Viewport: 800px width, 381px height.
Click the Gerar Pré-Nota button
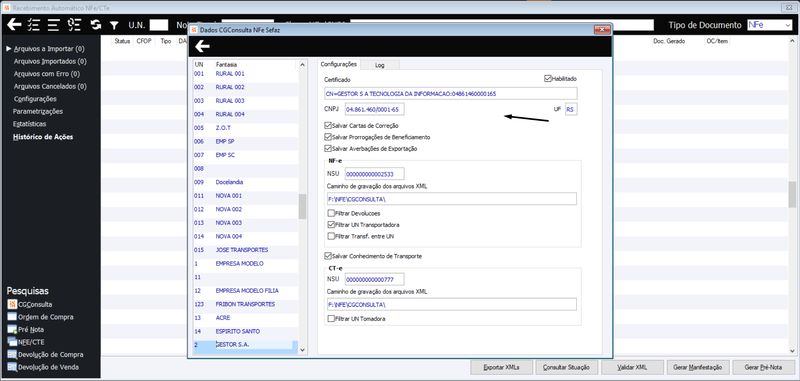763,367
